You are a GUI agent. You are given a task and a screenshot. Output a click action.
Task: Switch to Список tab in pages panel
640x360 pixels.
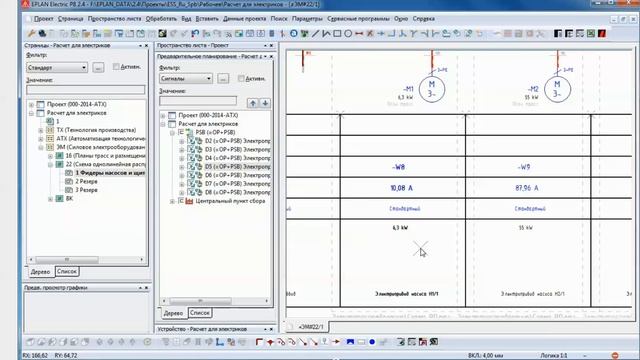click(x=67, y=271)
